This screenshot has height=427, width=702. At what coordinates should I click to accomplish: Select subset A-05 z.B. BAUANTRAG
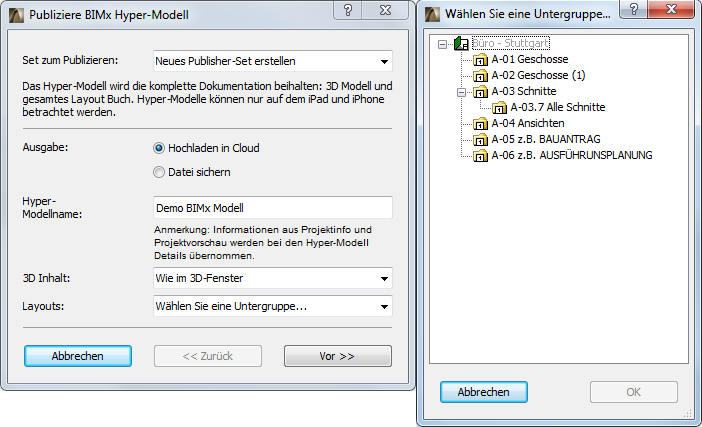(x=546, y=139)
